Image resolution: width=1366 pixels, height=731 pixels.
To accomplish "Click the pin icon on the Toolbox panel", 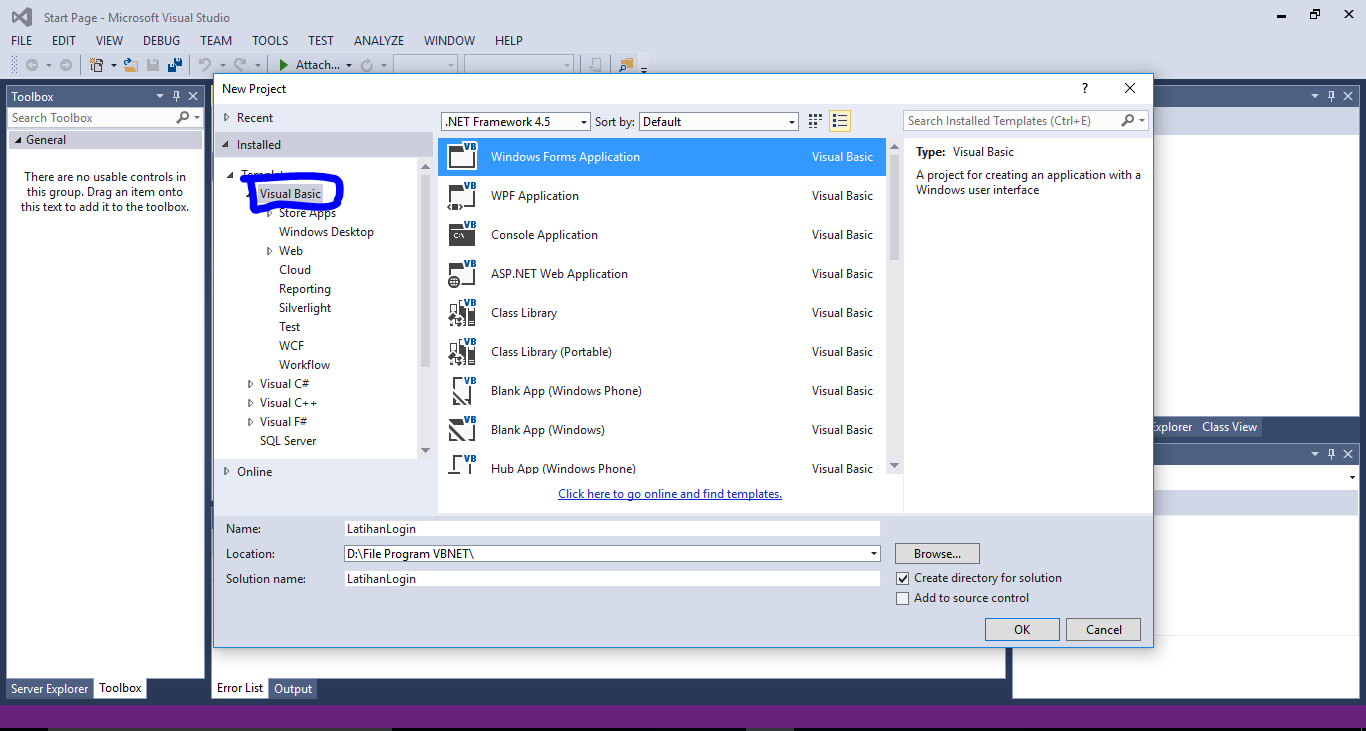I will coord(177,95).
